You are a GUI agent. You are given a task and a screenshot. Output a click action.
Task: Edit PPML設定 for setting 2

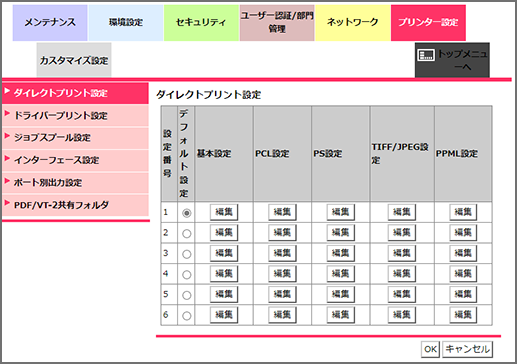[x=463, y=232]
